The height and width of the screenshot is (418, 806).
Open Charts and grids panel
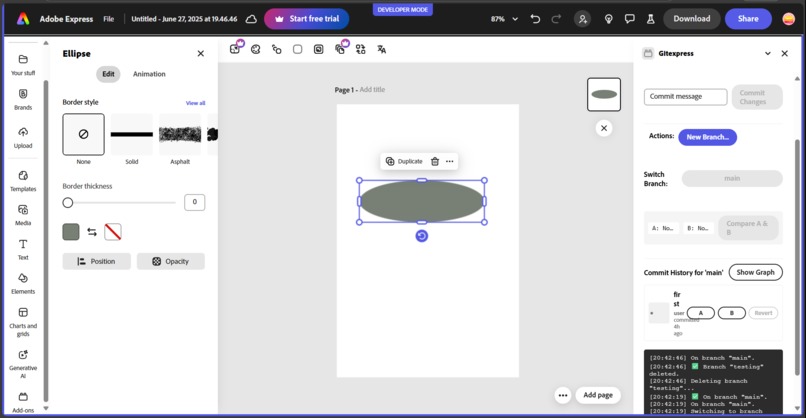(x=23, y=321)
